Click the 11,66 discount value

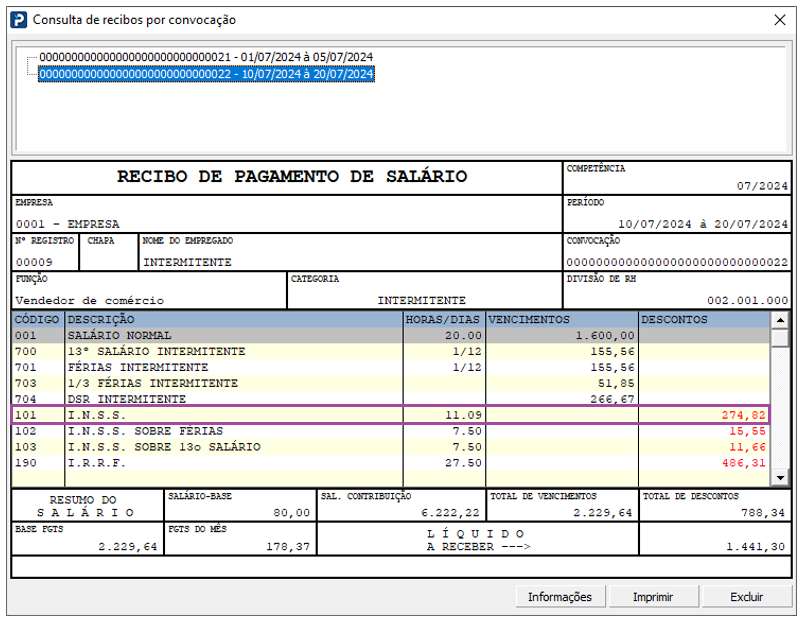click(748, 447)
